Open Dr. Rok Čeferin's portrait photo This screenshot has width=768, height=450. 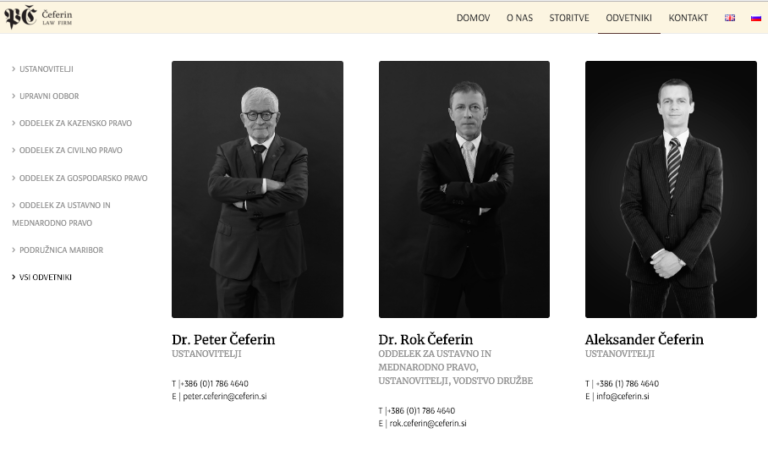pyautogui.click(x=464, y=189)
